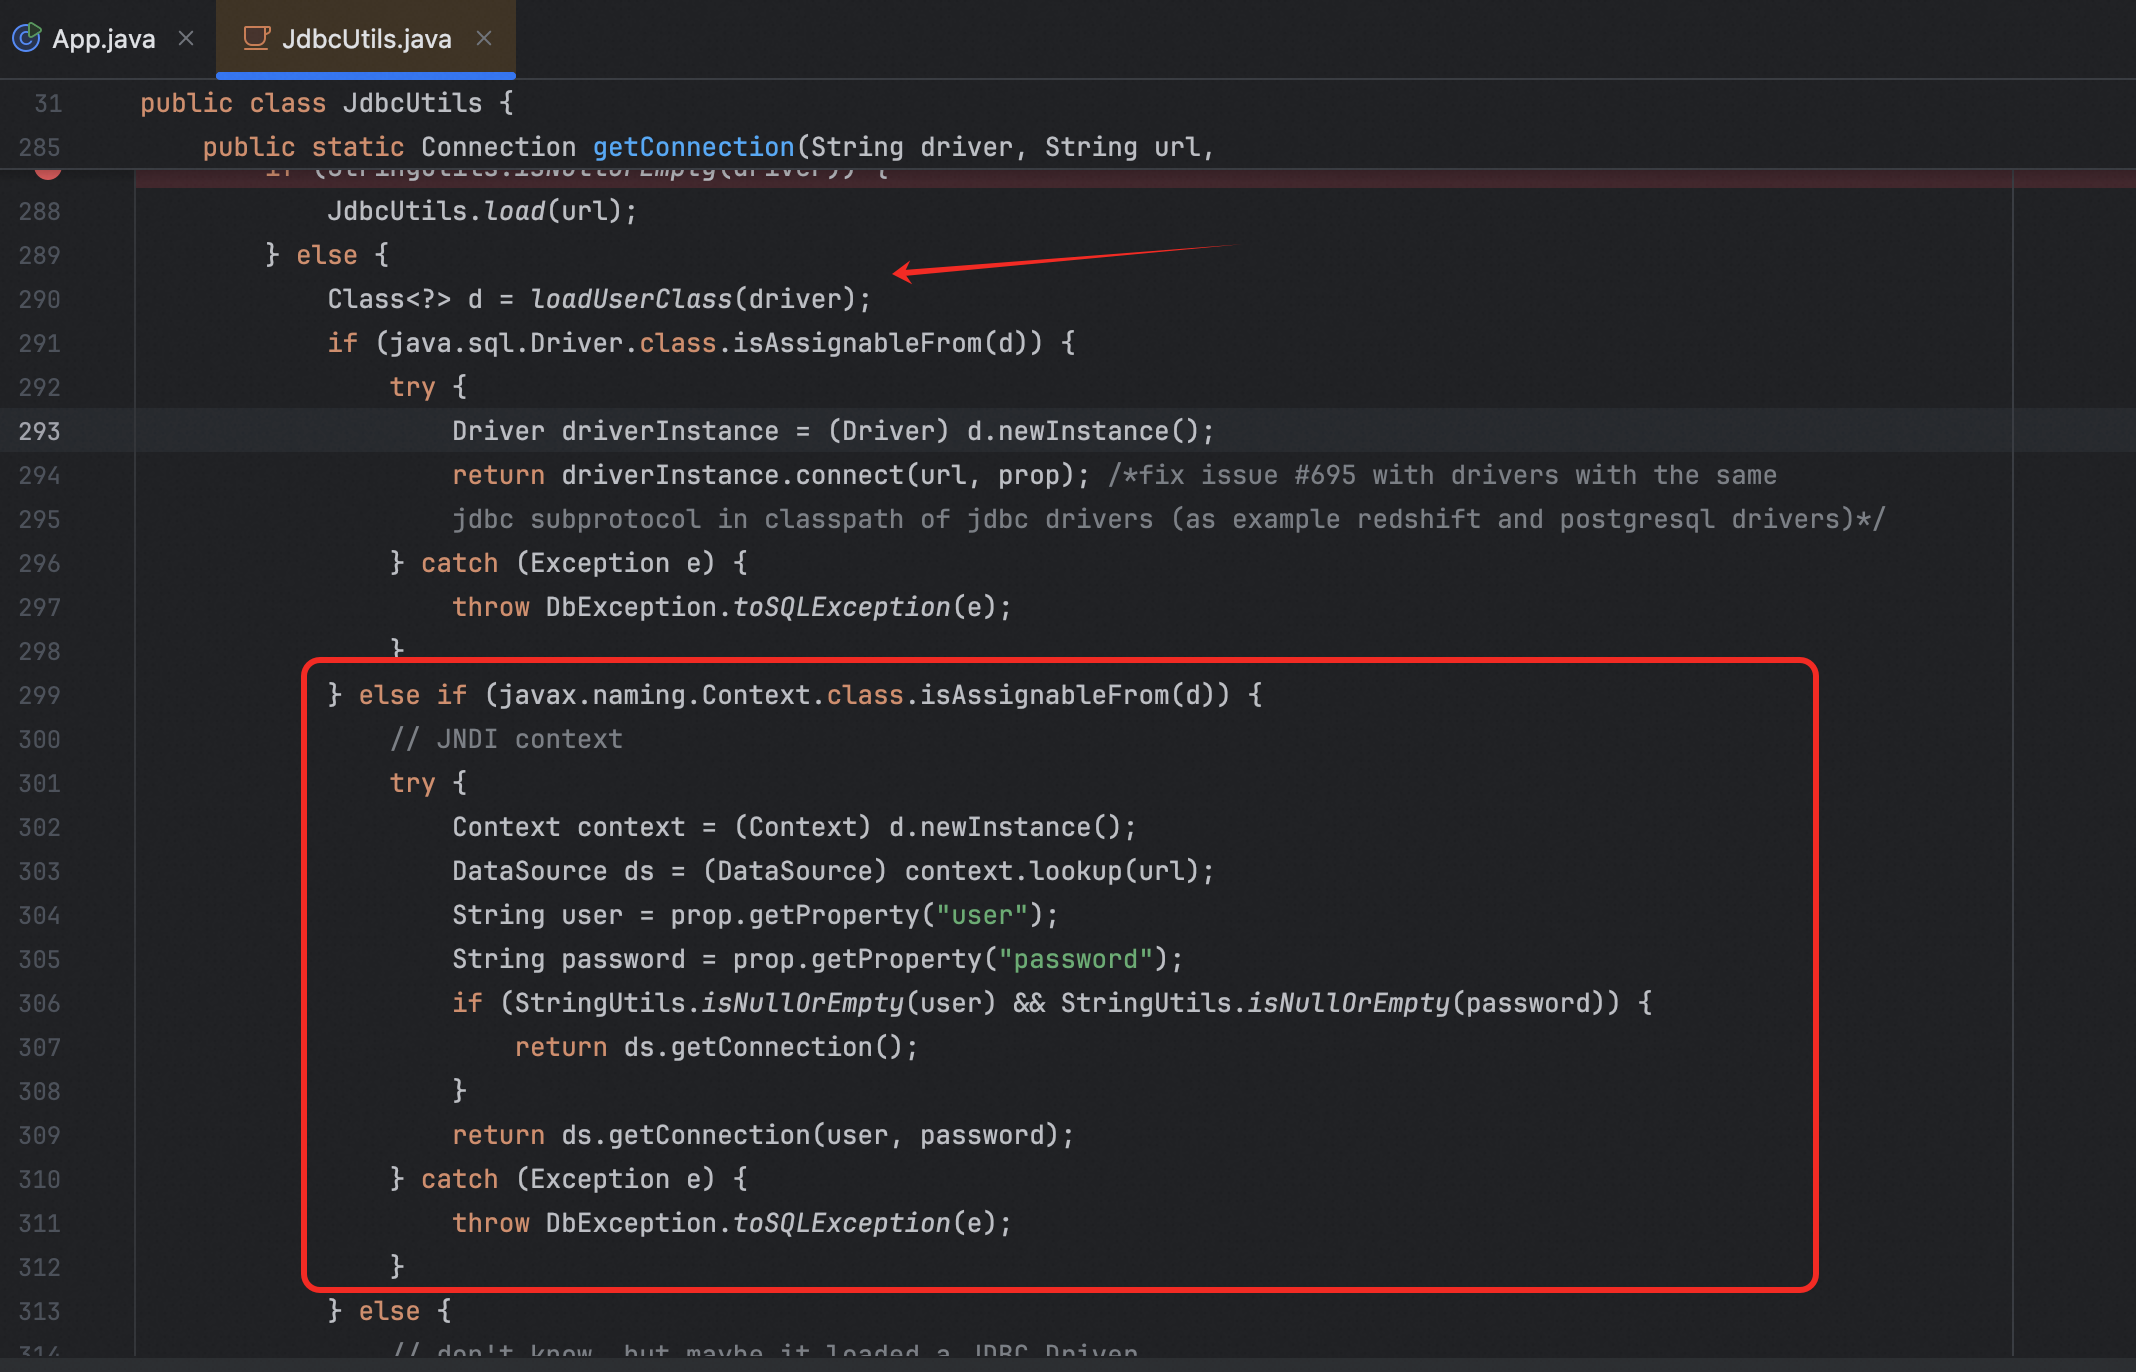Click 'toSQLException' on line 297

pos(842,607)
